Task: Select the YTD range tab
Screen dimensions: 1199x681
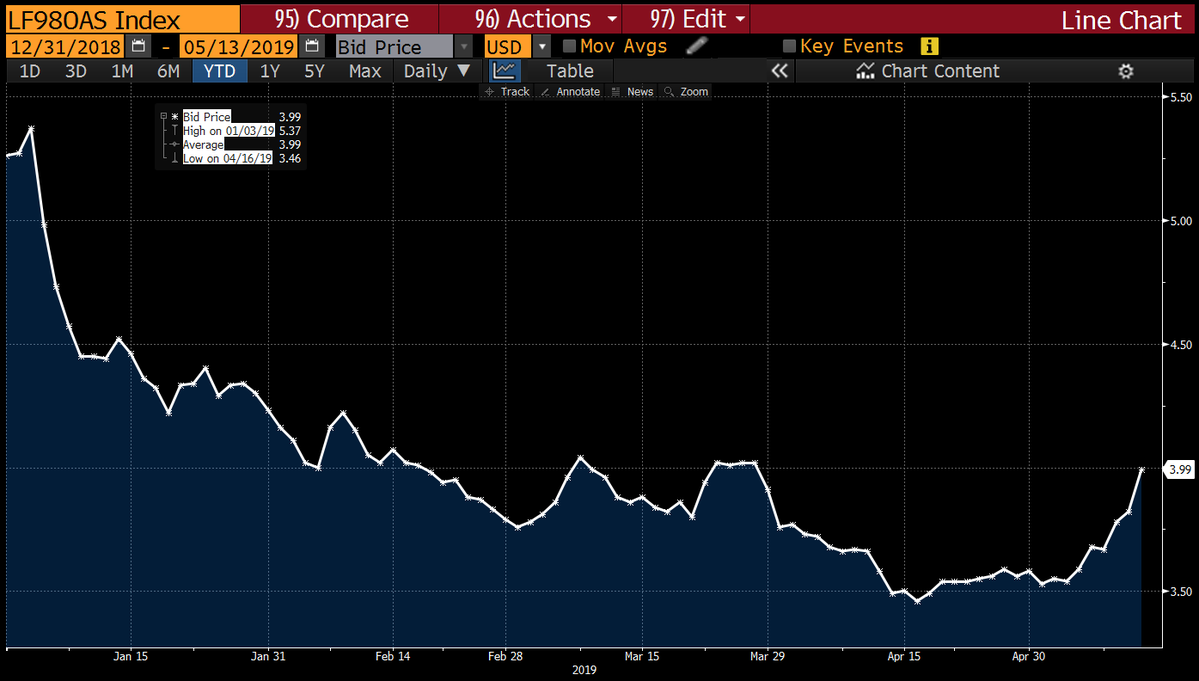Action: coord(219,71)
